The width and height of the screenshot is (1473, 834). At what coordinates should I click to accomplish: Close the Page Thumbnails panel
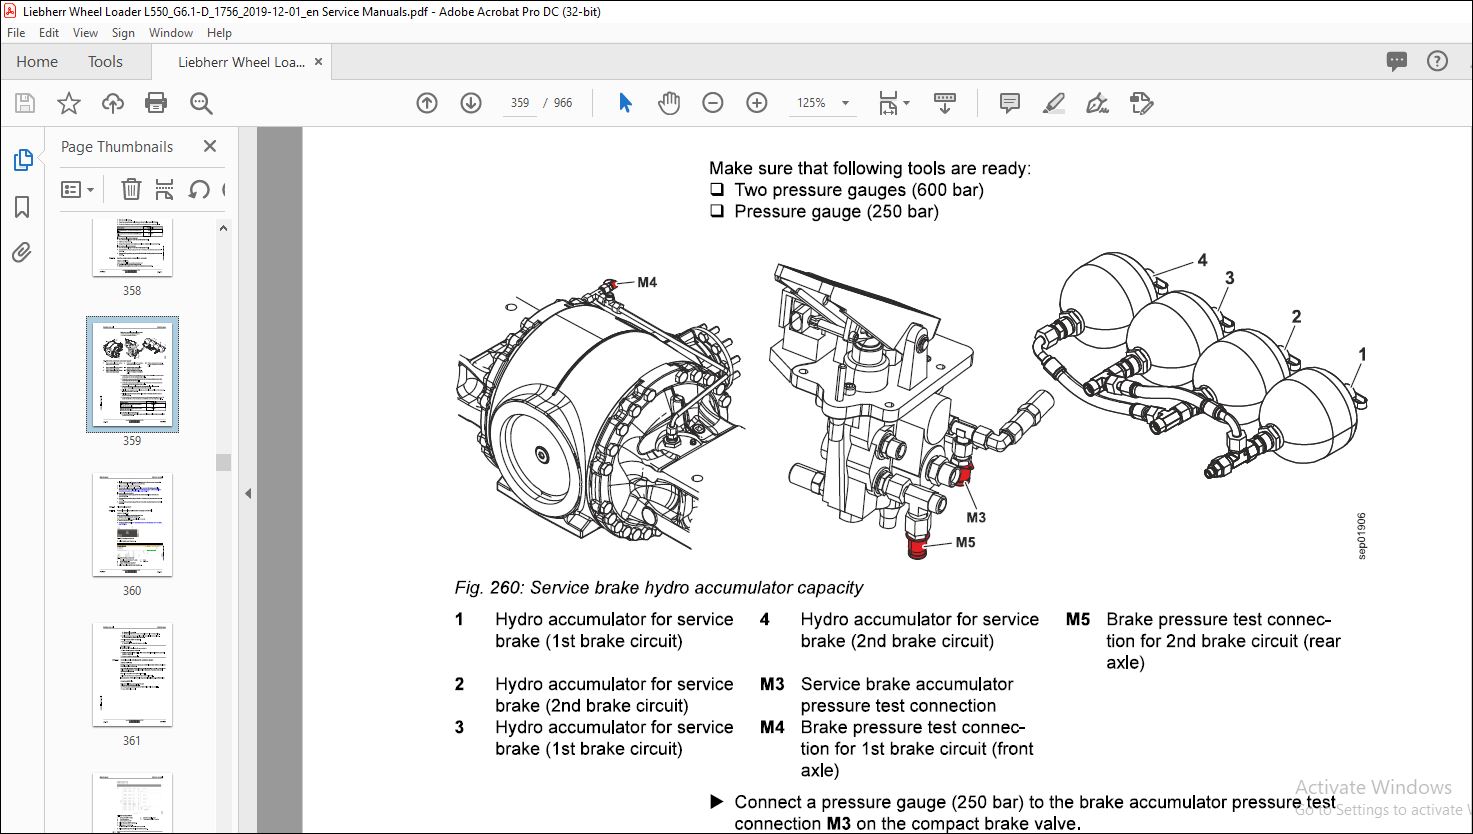210,146
